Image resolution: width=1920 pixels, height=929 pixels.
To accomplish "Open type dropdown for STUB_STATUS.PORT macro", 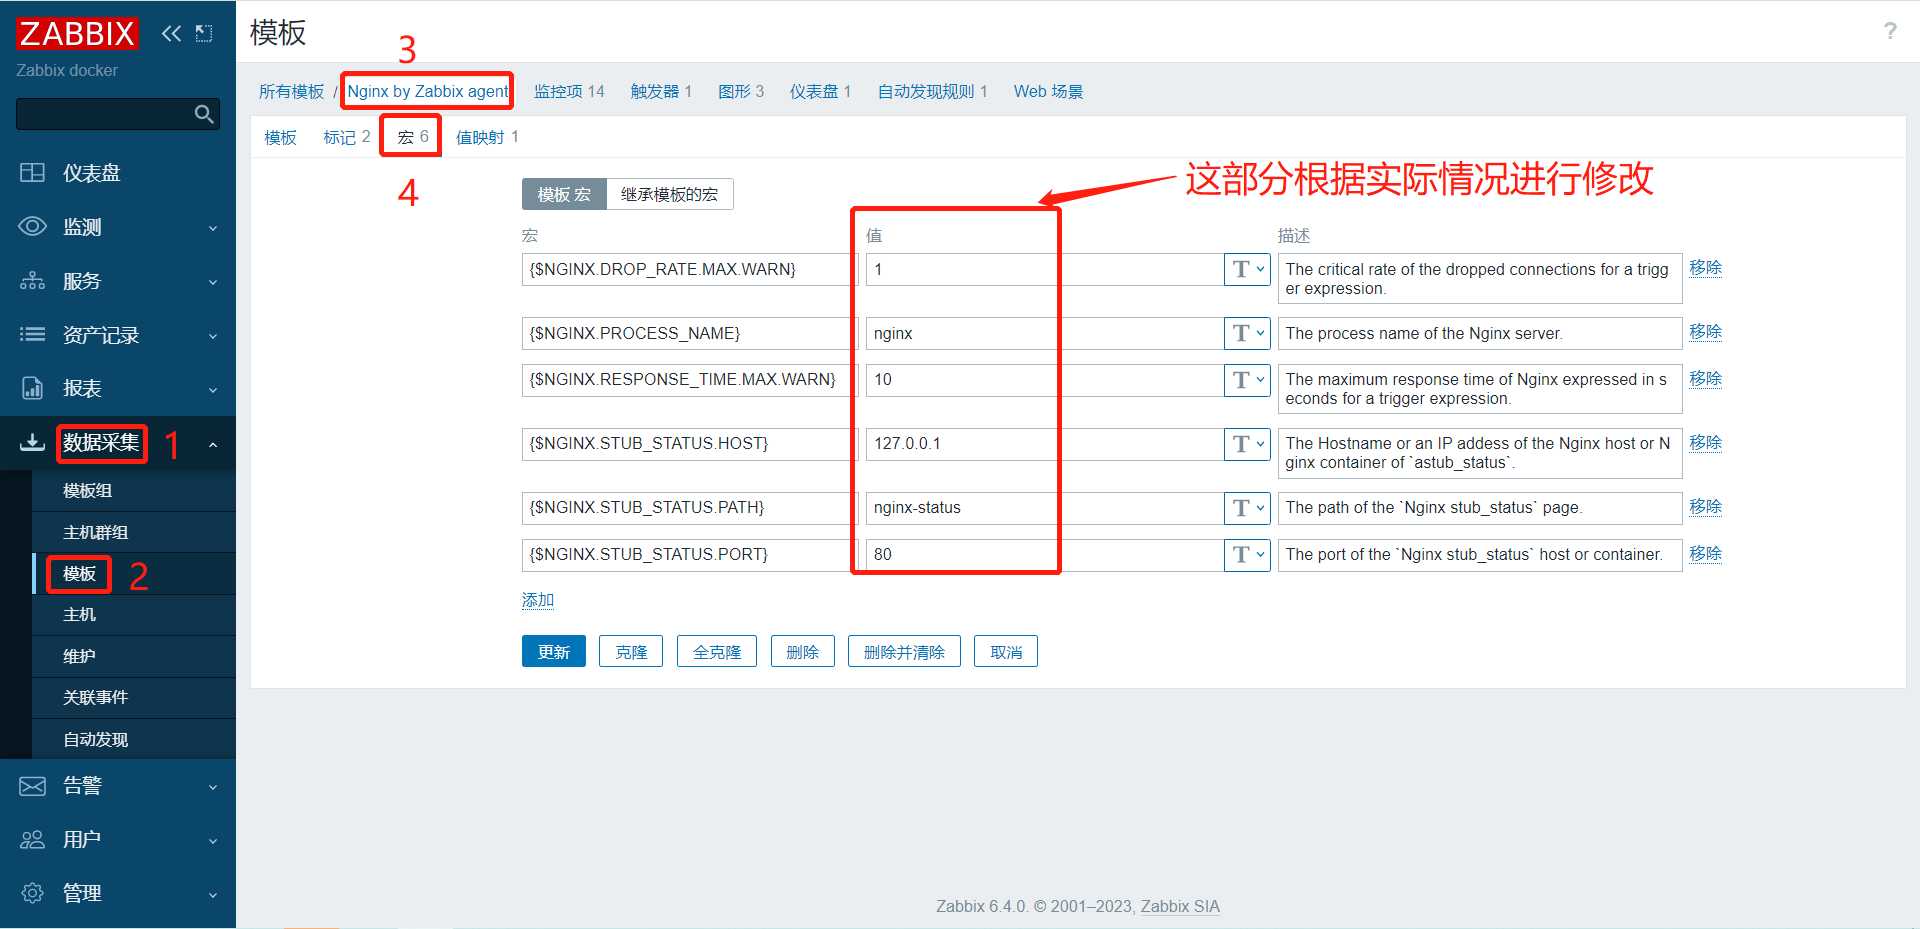I will pos(1247,555).
